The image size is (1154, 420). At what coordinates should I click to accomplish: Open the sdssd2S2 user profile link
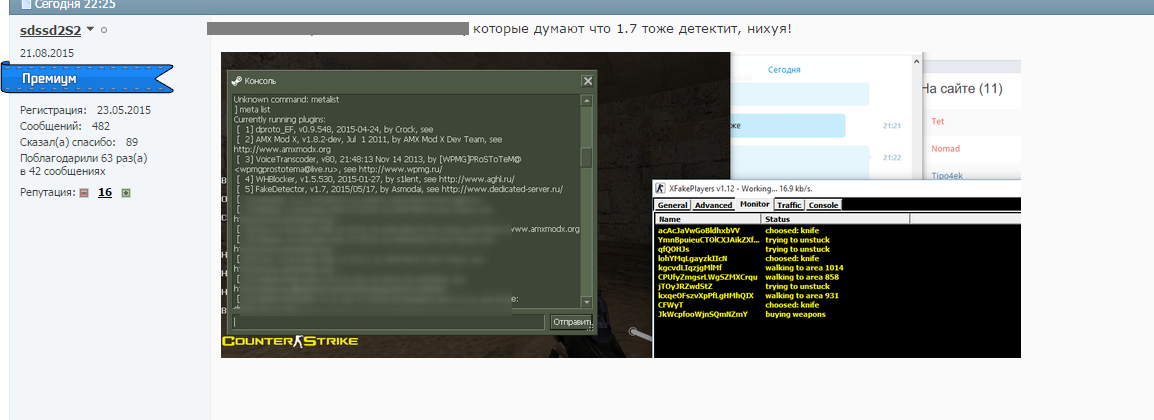pos(50,30)
